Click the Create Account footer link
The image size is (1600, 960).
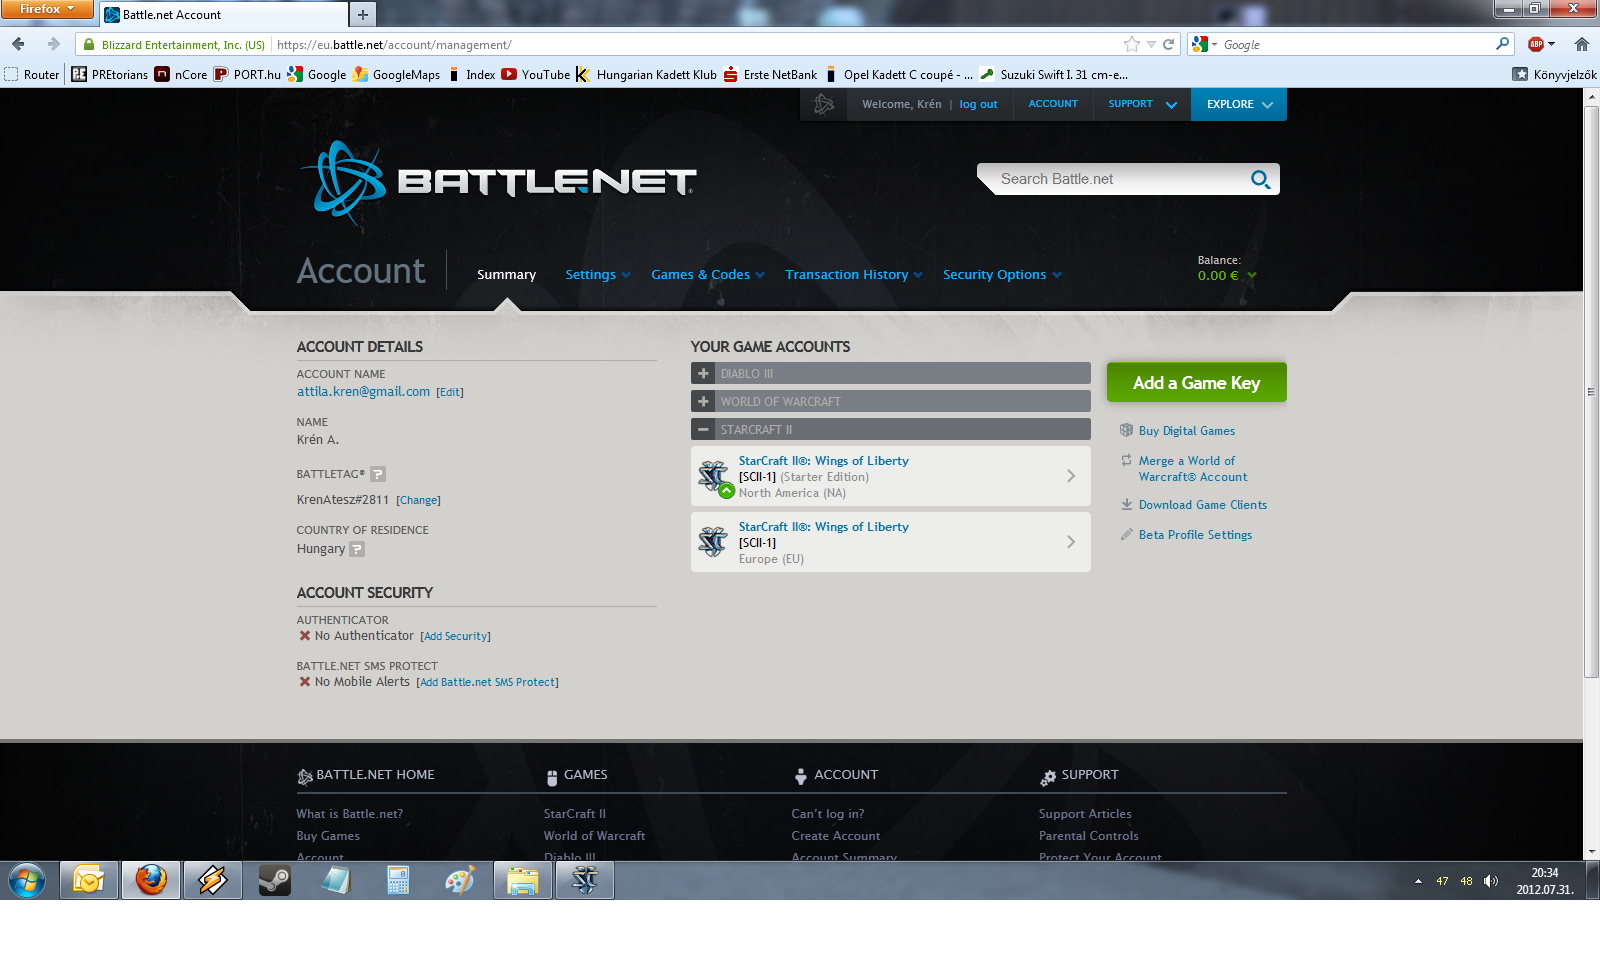coord(836,836)
